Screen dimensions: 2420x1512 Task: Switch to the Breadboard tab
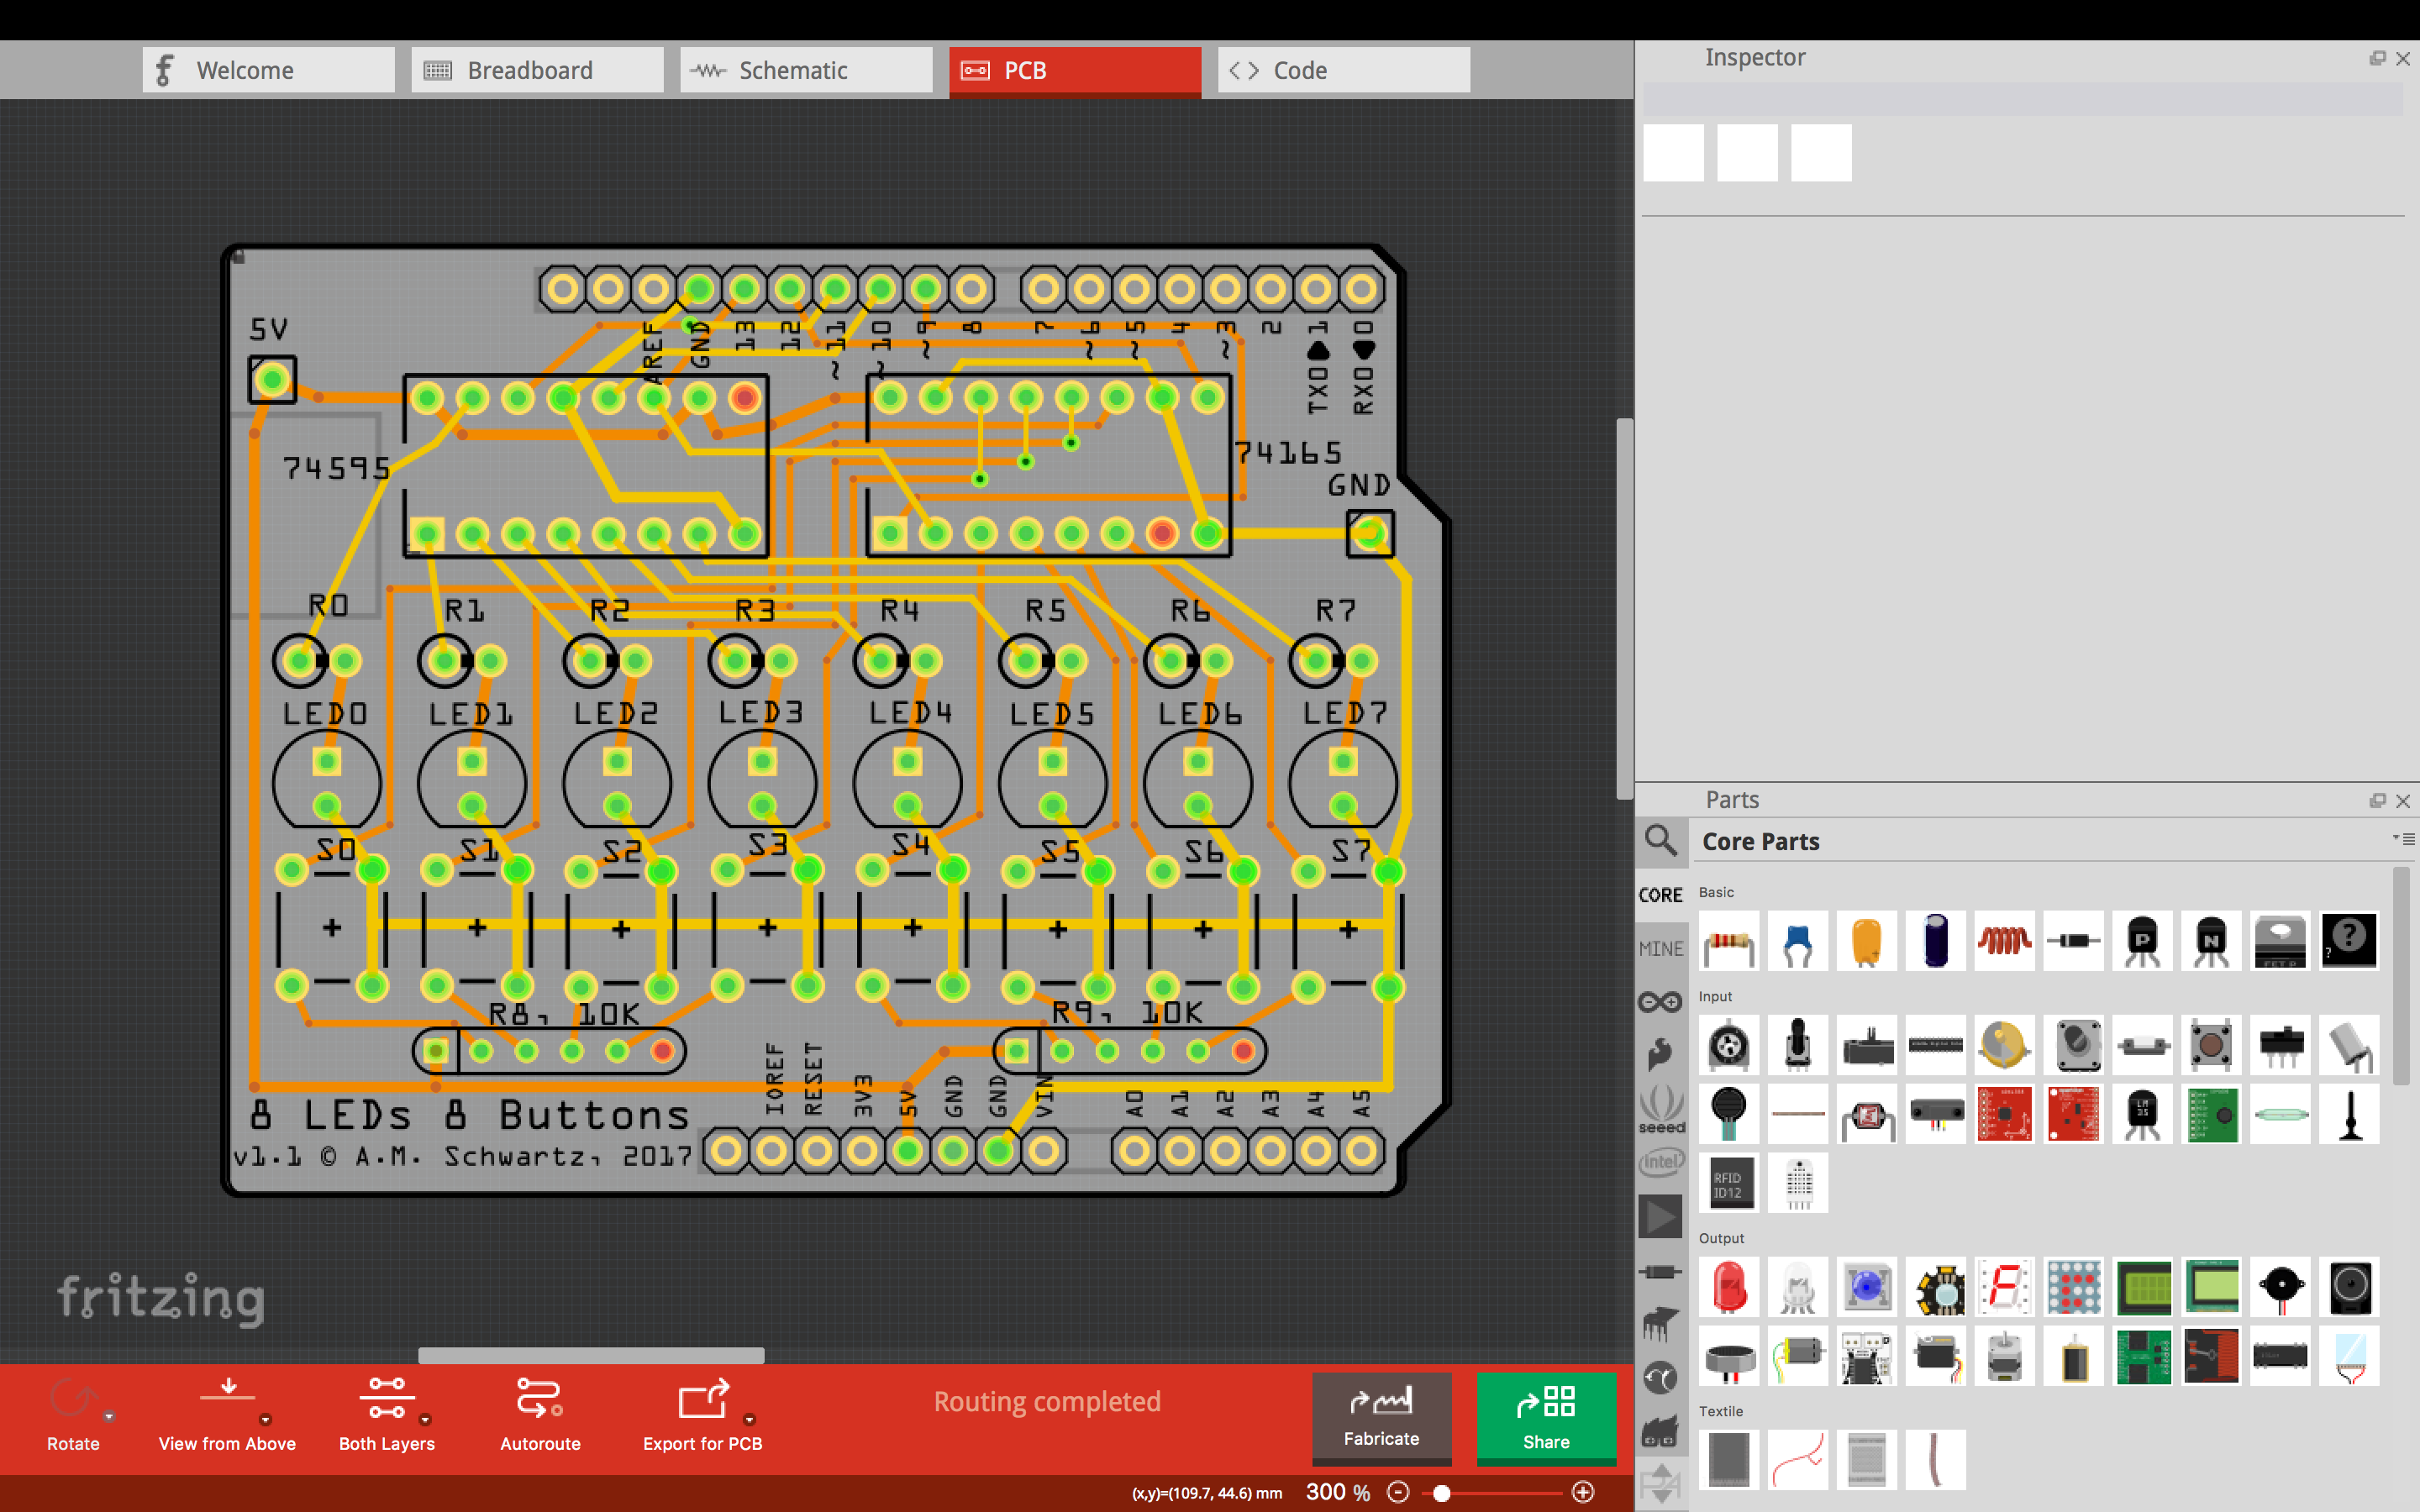point(531,70)
